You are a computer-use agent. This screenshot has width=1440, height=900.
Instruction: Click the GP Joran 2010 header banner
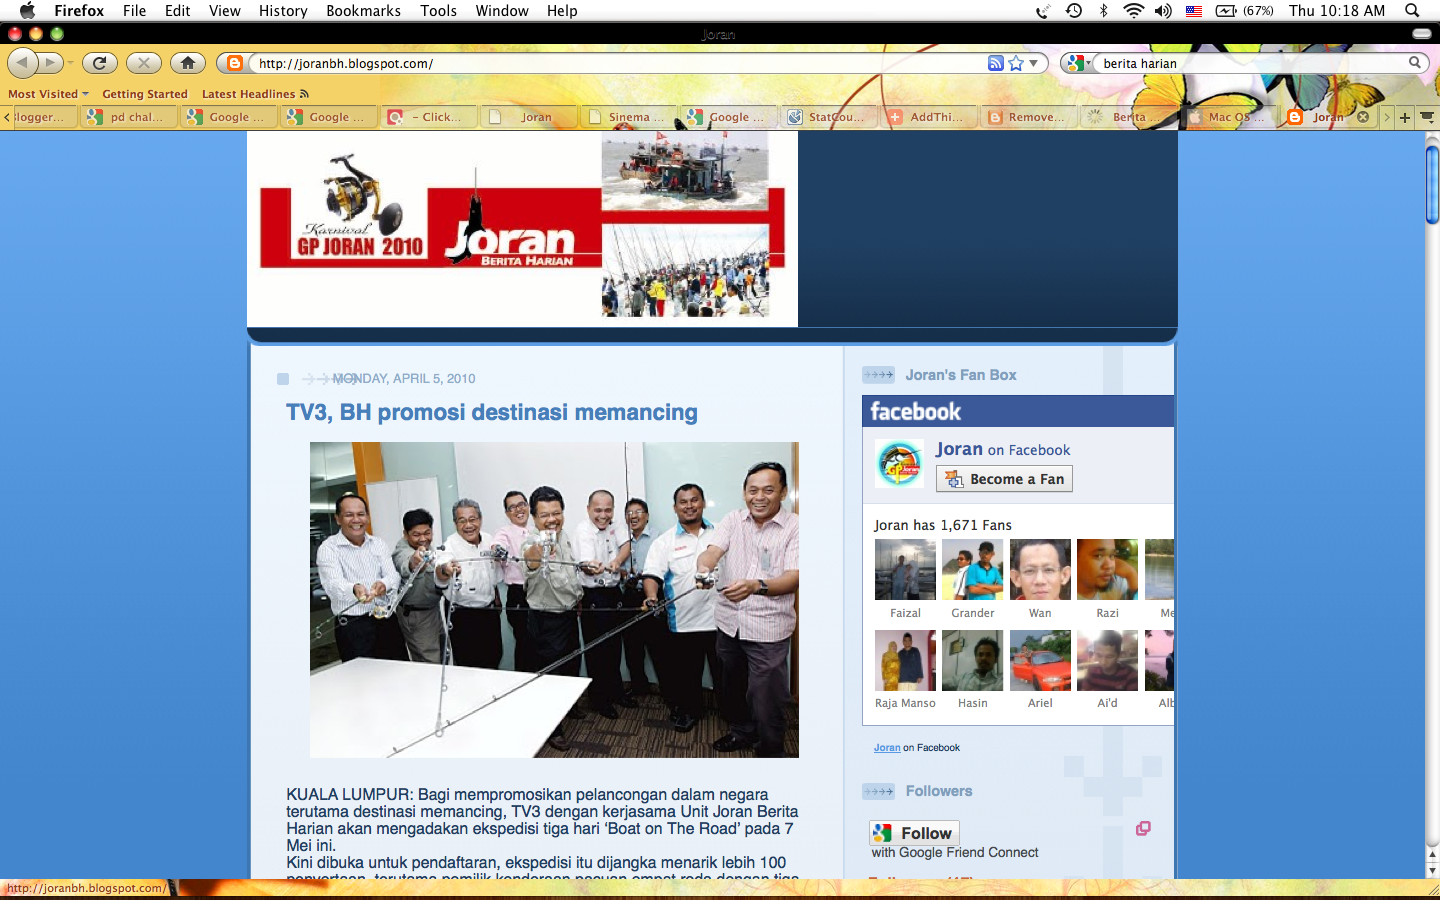(522, 229)
